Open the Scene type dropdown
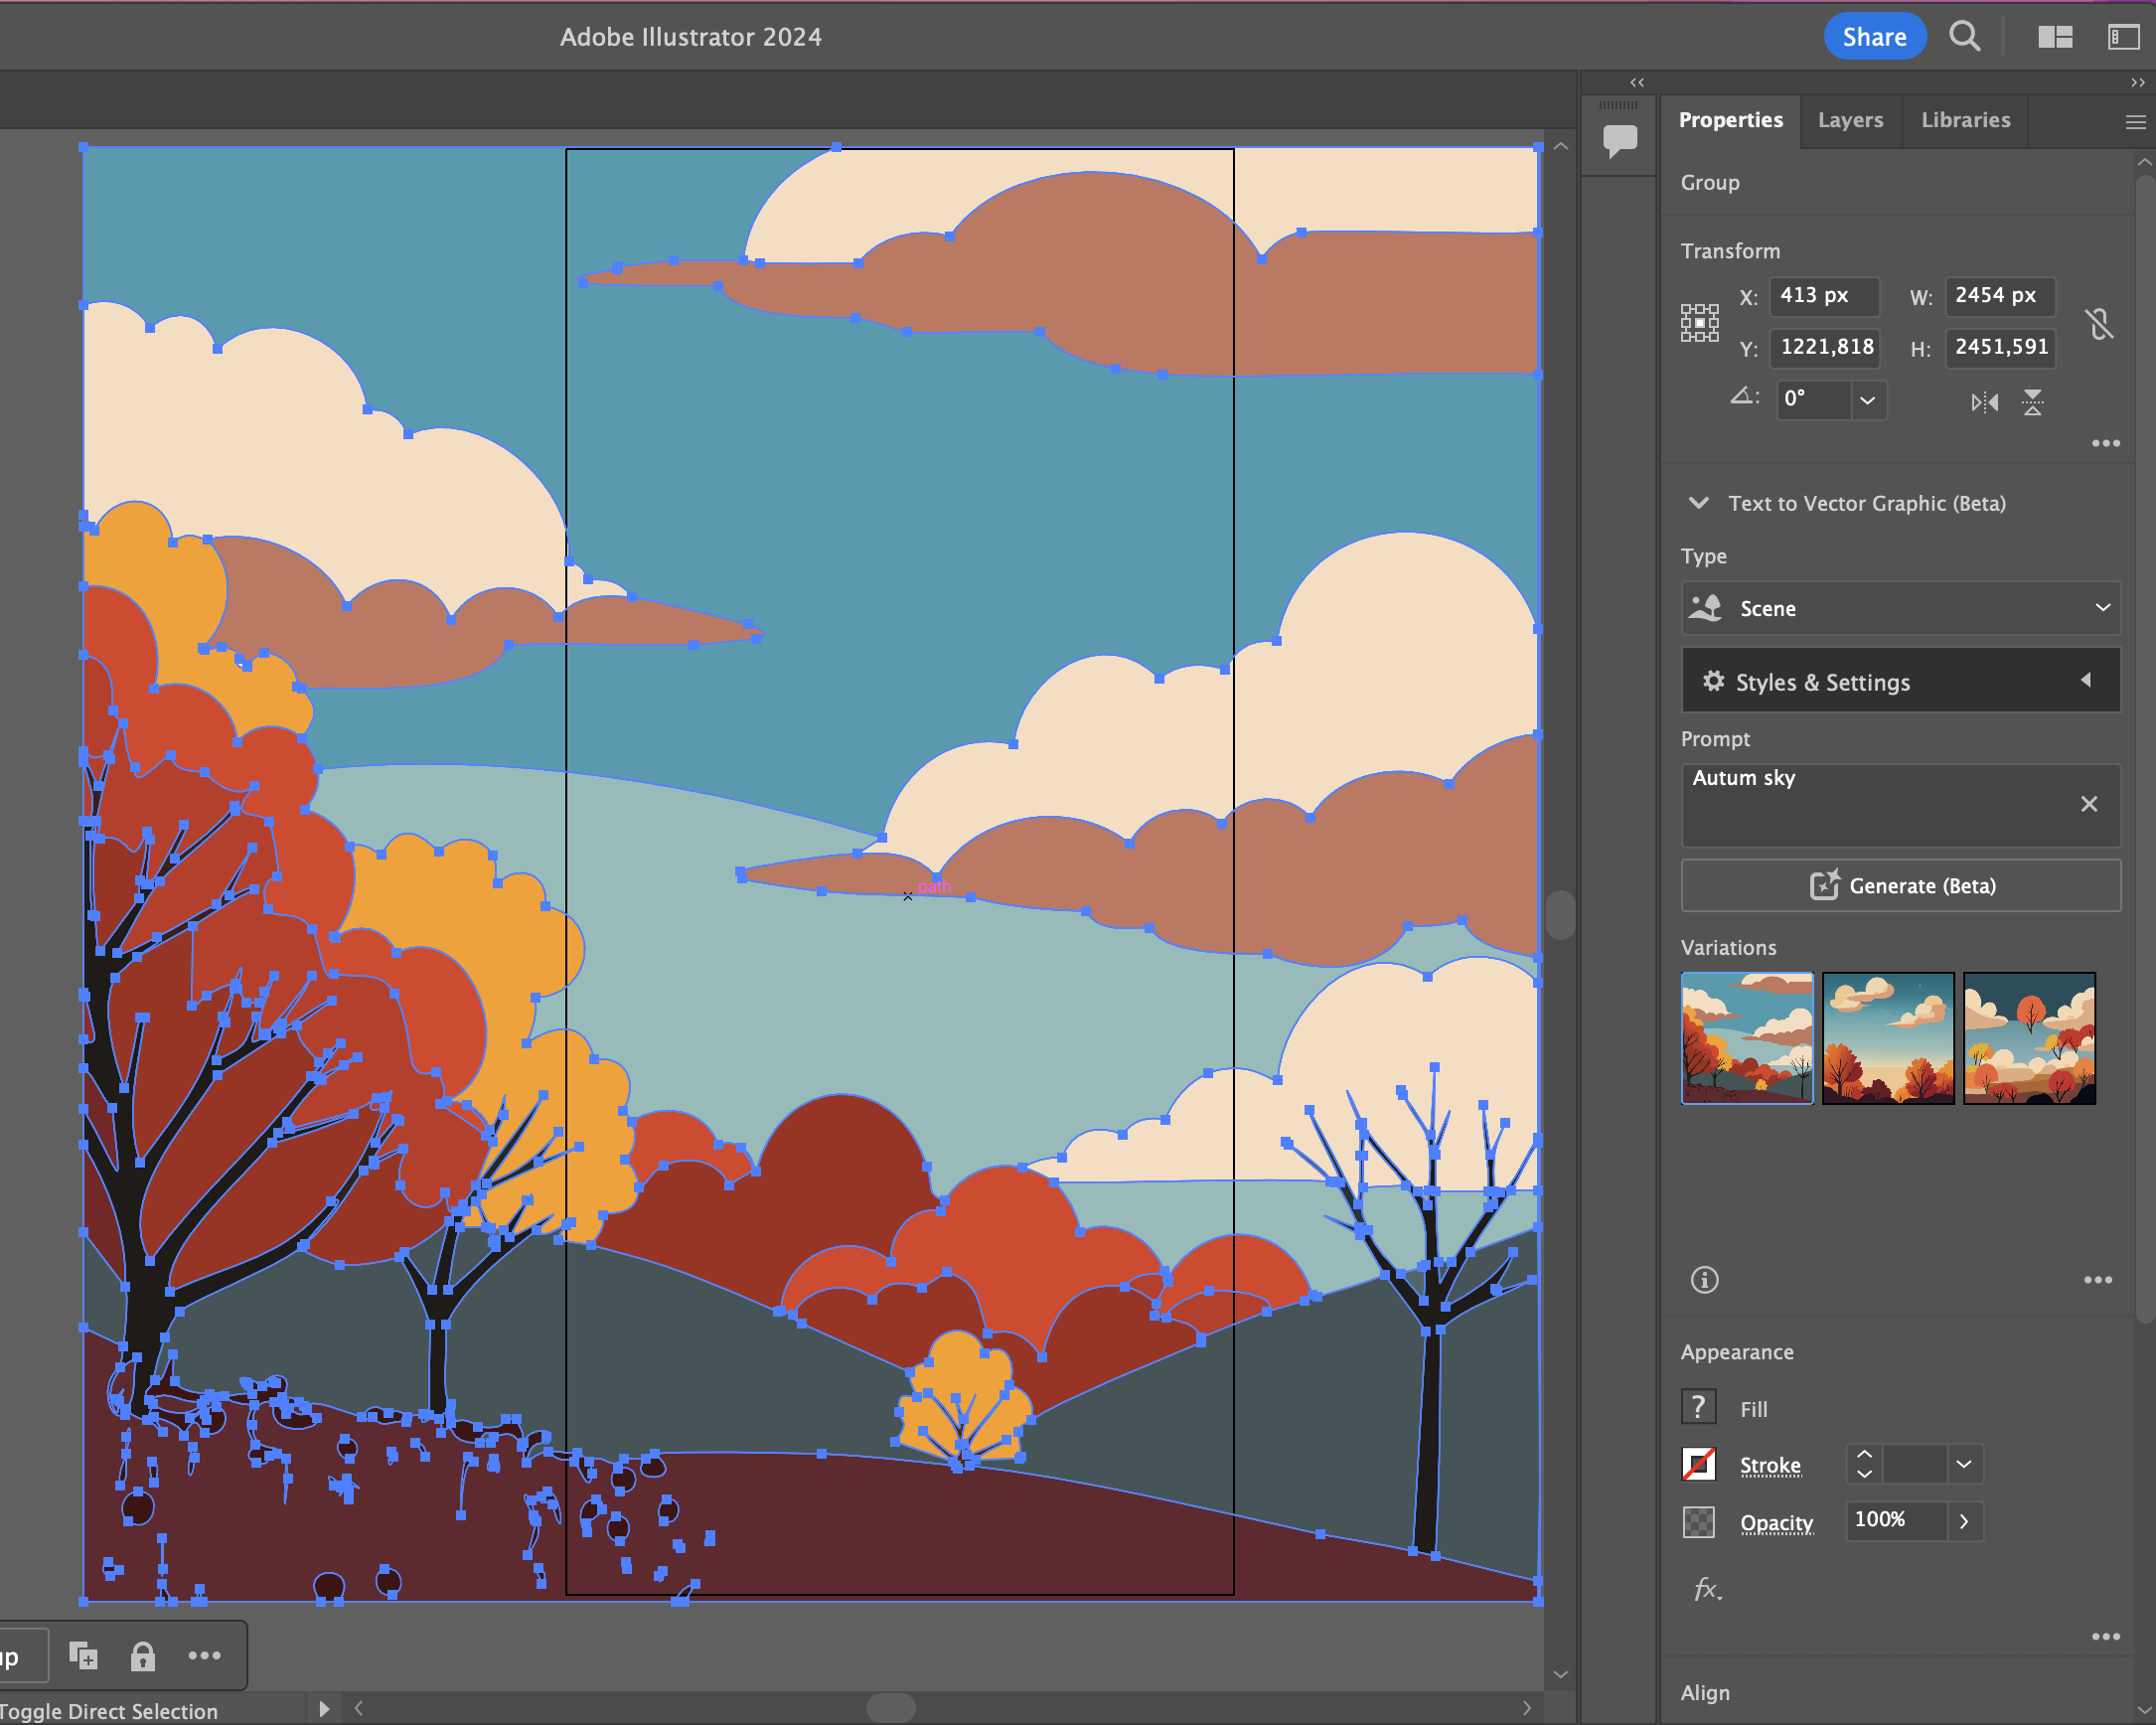 [x=1900, y=608]
